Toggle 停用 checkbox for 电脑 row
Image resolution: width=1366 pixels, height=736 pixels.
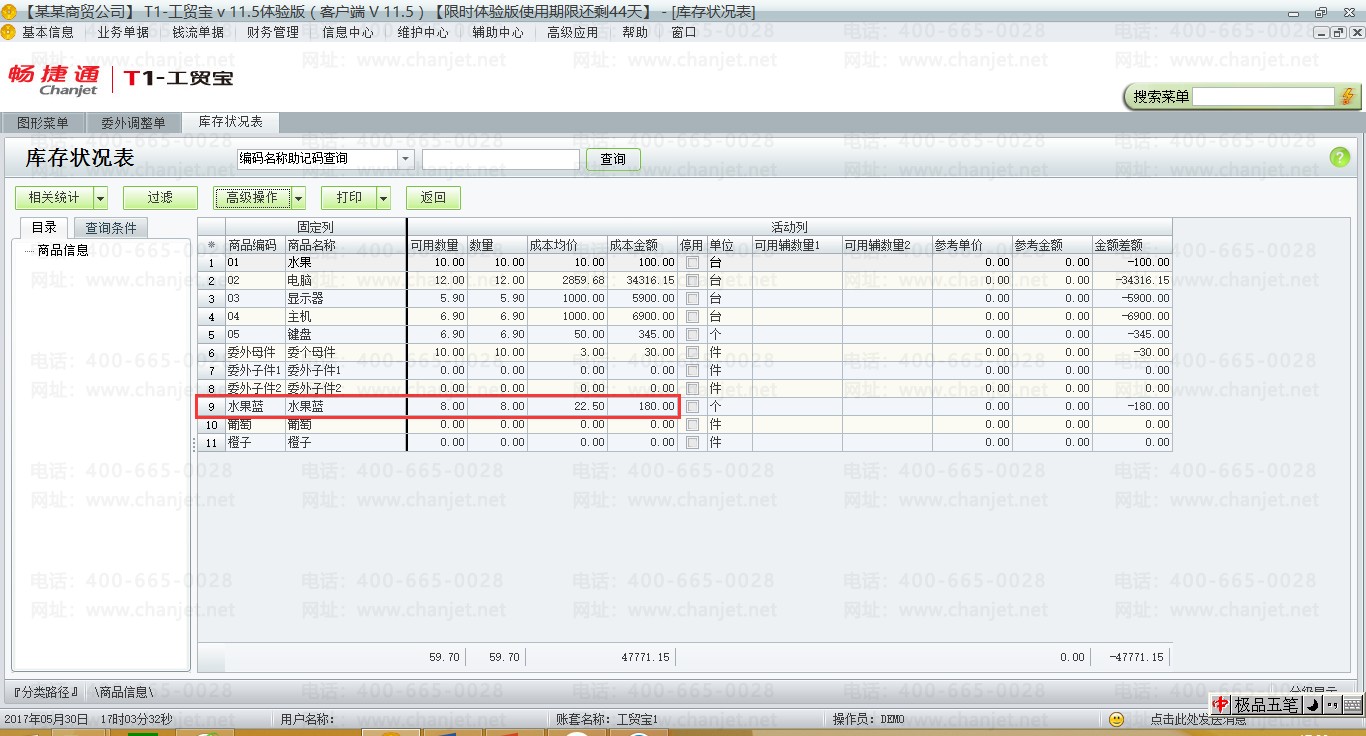click(x=692, y=280)
